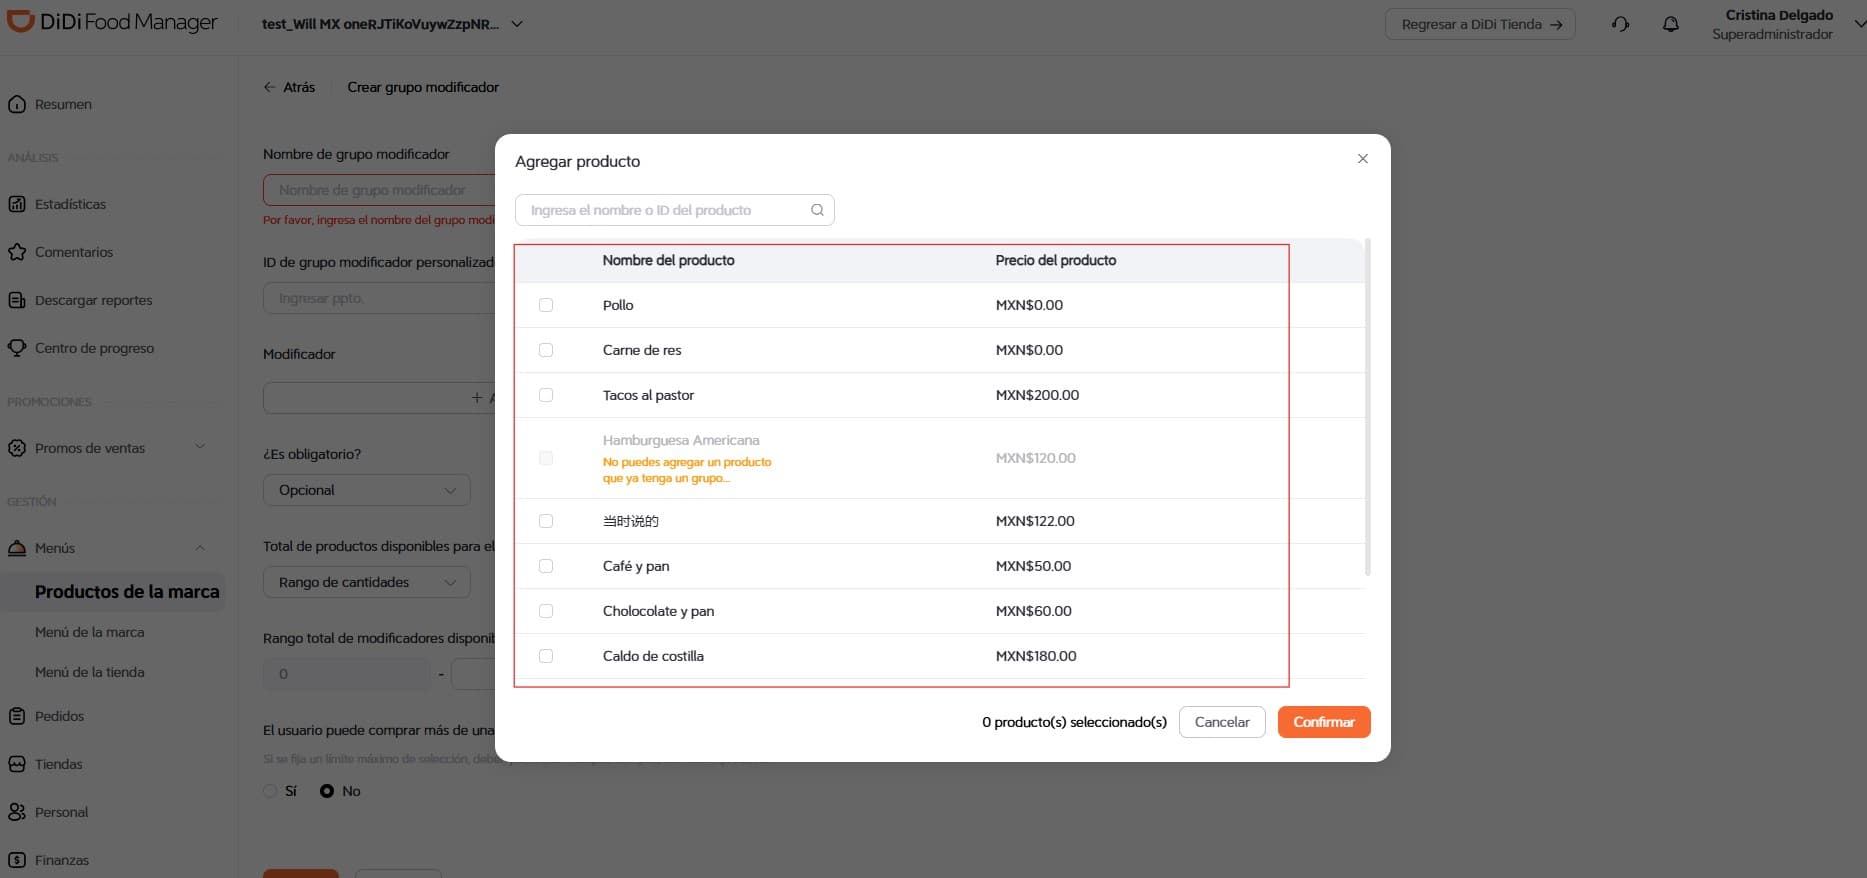
Task: Expand the Promos de ventas submenu
Action: 200,447
